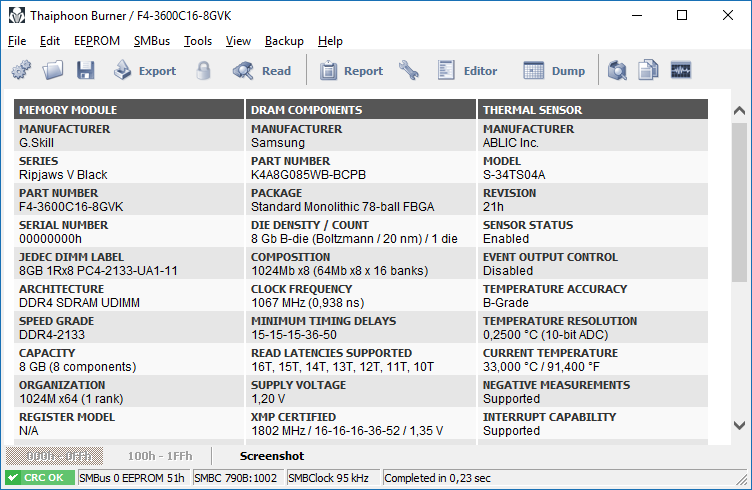Image resolution: width=752 pixels, height=490 pixels.
Task: Open the Edit menu
Action: click(50, 41)
